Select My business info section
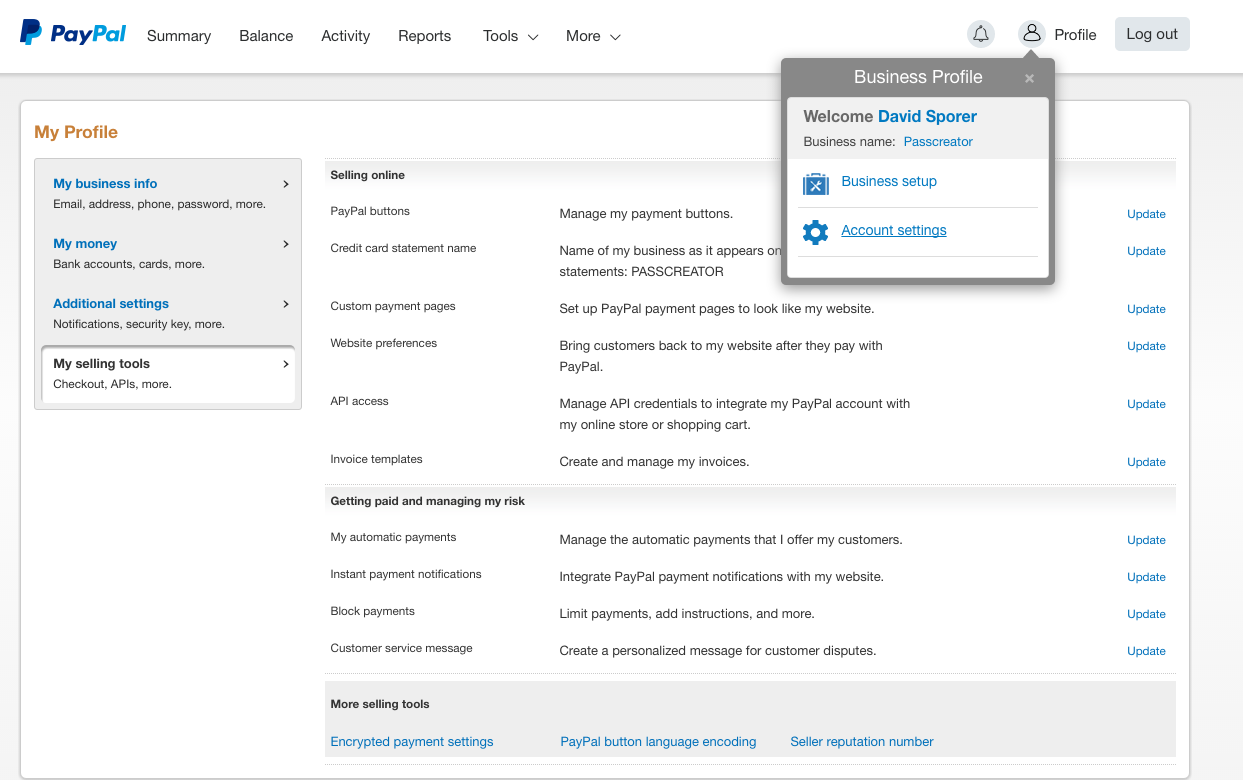This screenshot has width=1243, height=780. point(168,193)
